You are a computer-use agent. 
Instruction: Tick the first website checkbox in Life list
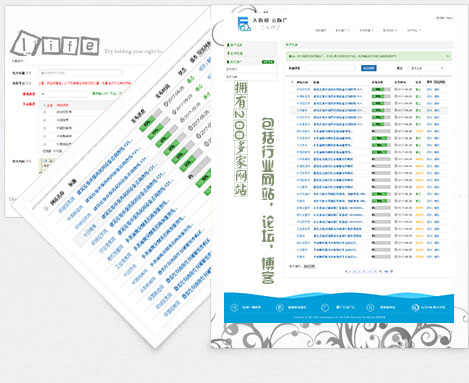pyautogui.click(x=45, y=112)
